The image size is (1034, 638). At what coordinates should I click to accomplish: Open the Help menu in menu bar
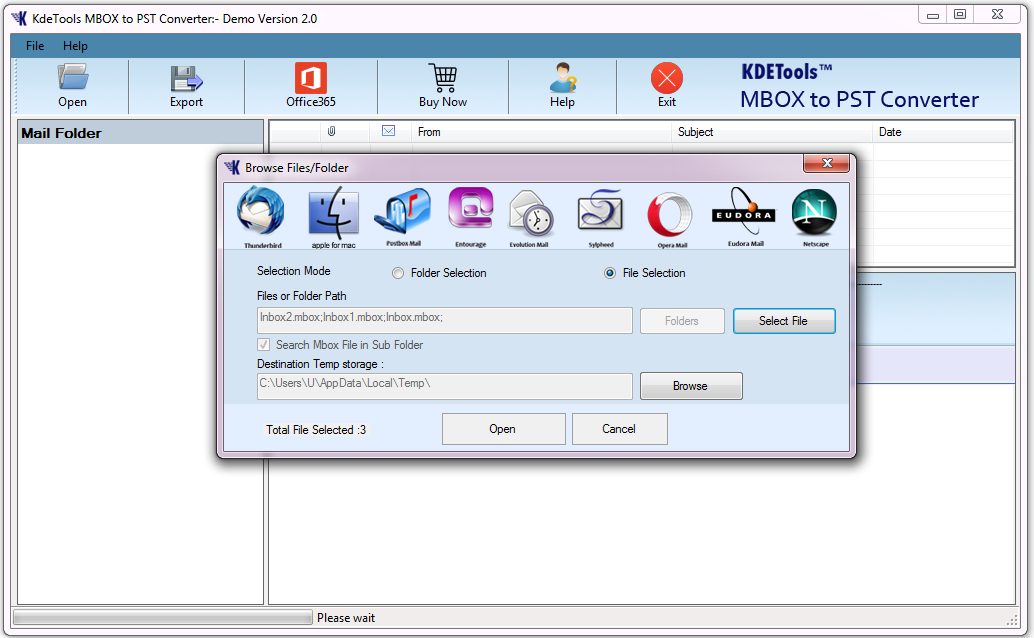(x=75, y=46)
